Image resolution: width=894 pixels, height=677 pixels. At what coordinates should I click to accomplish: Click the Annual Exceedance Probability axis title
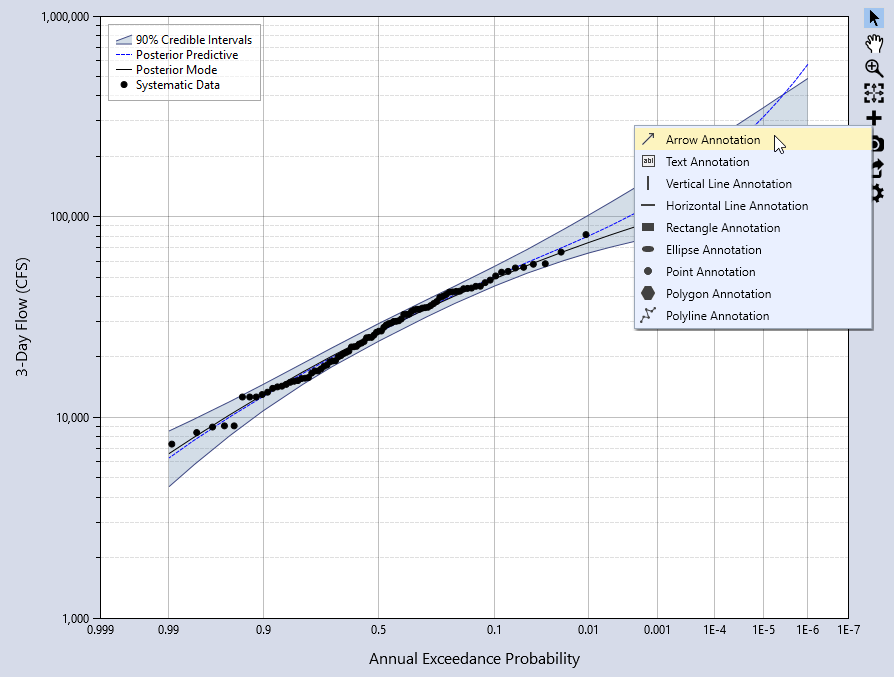(x=474, y=659)
